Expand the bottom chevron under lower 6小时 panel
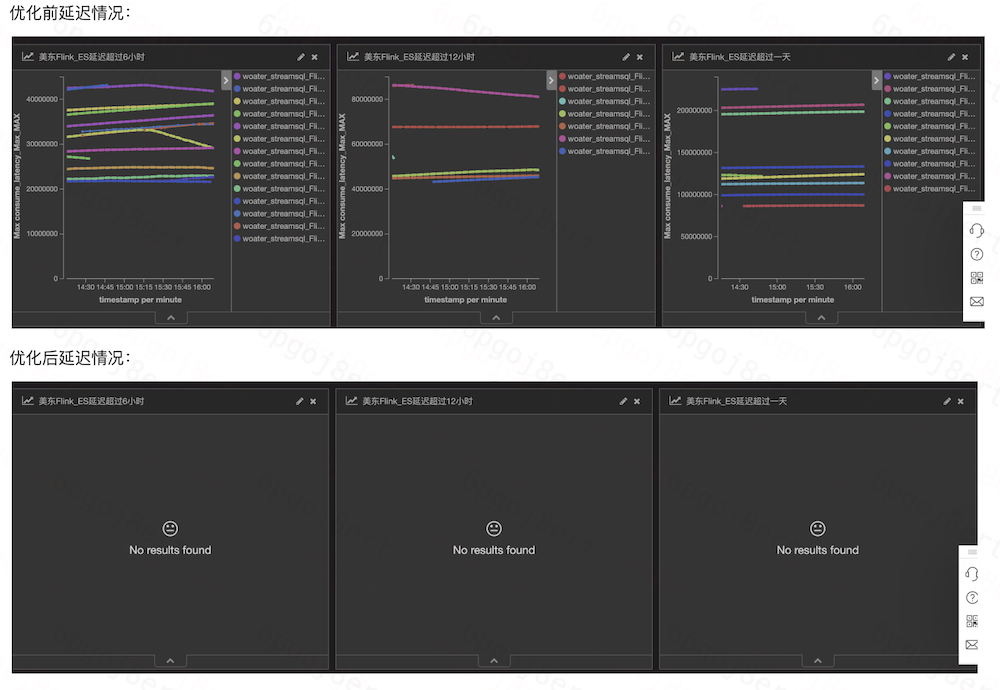 pos(170,661)
